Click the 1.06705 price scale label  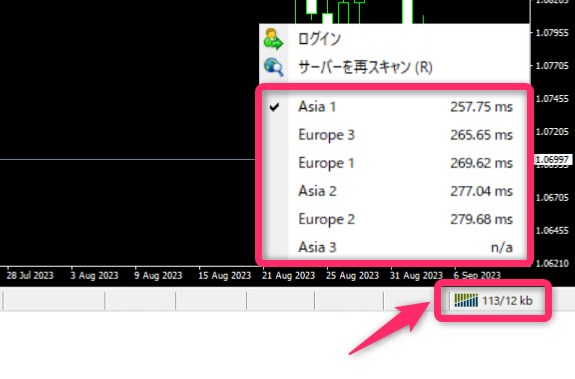coord(552,198)
